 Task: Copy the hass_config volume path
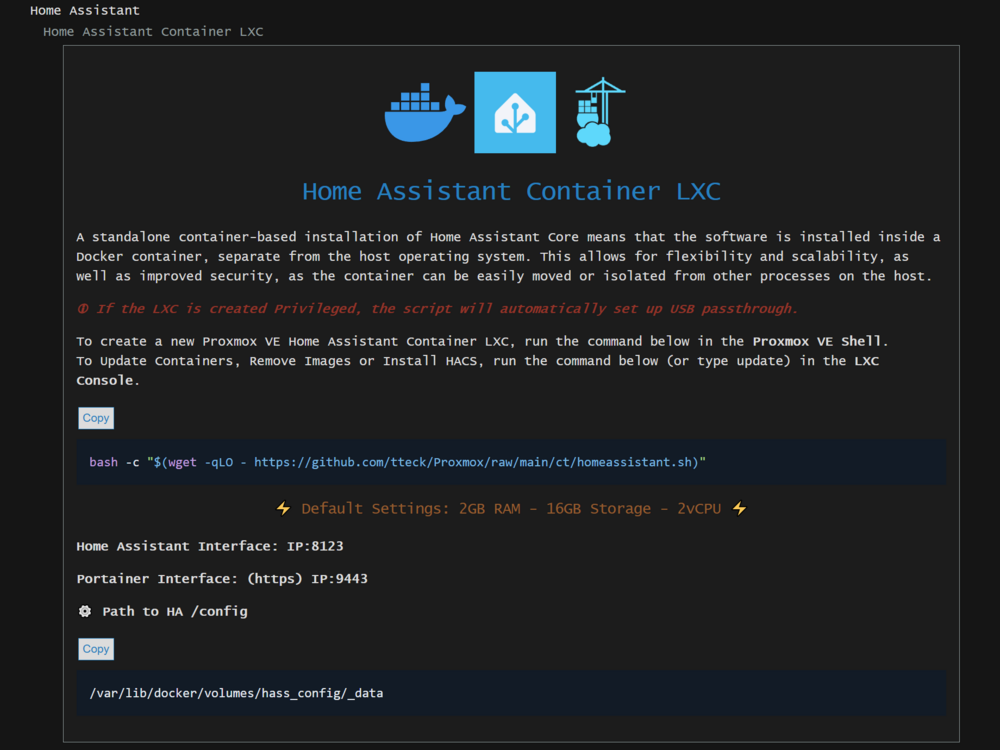coord(96,649)
